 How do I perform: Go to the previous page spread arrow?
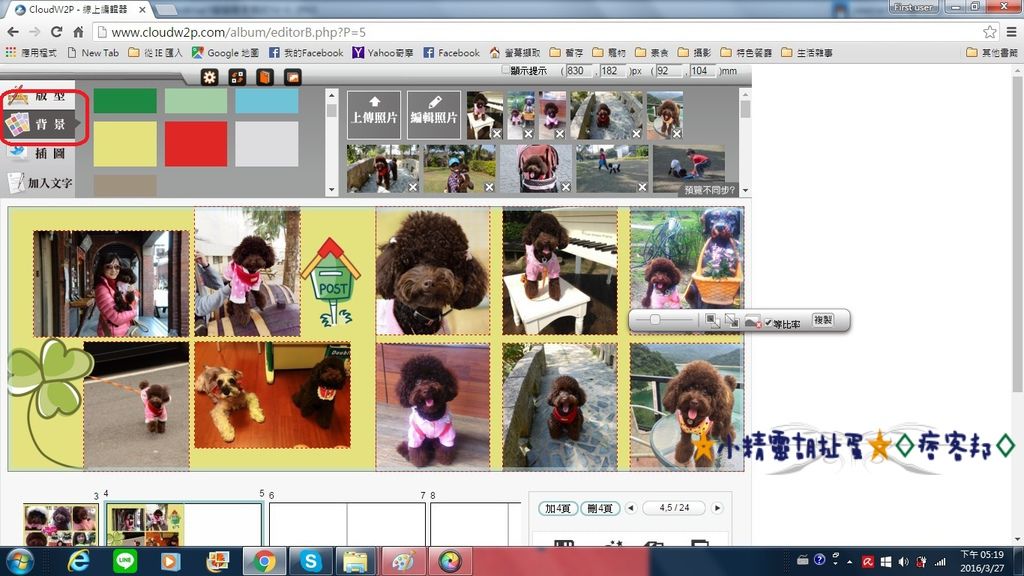point(630,508)
